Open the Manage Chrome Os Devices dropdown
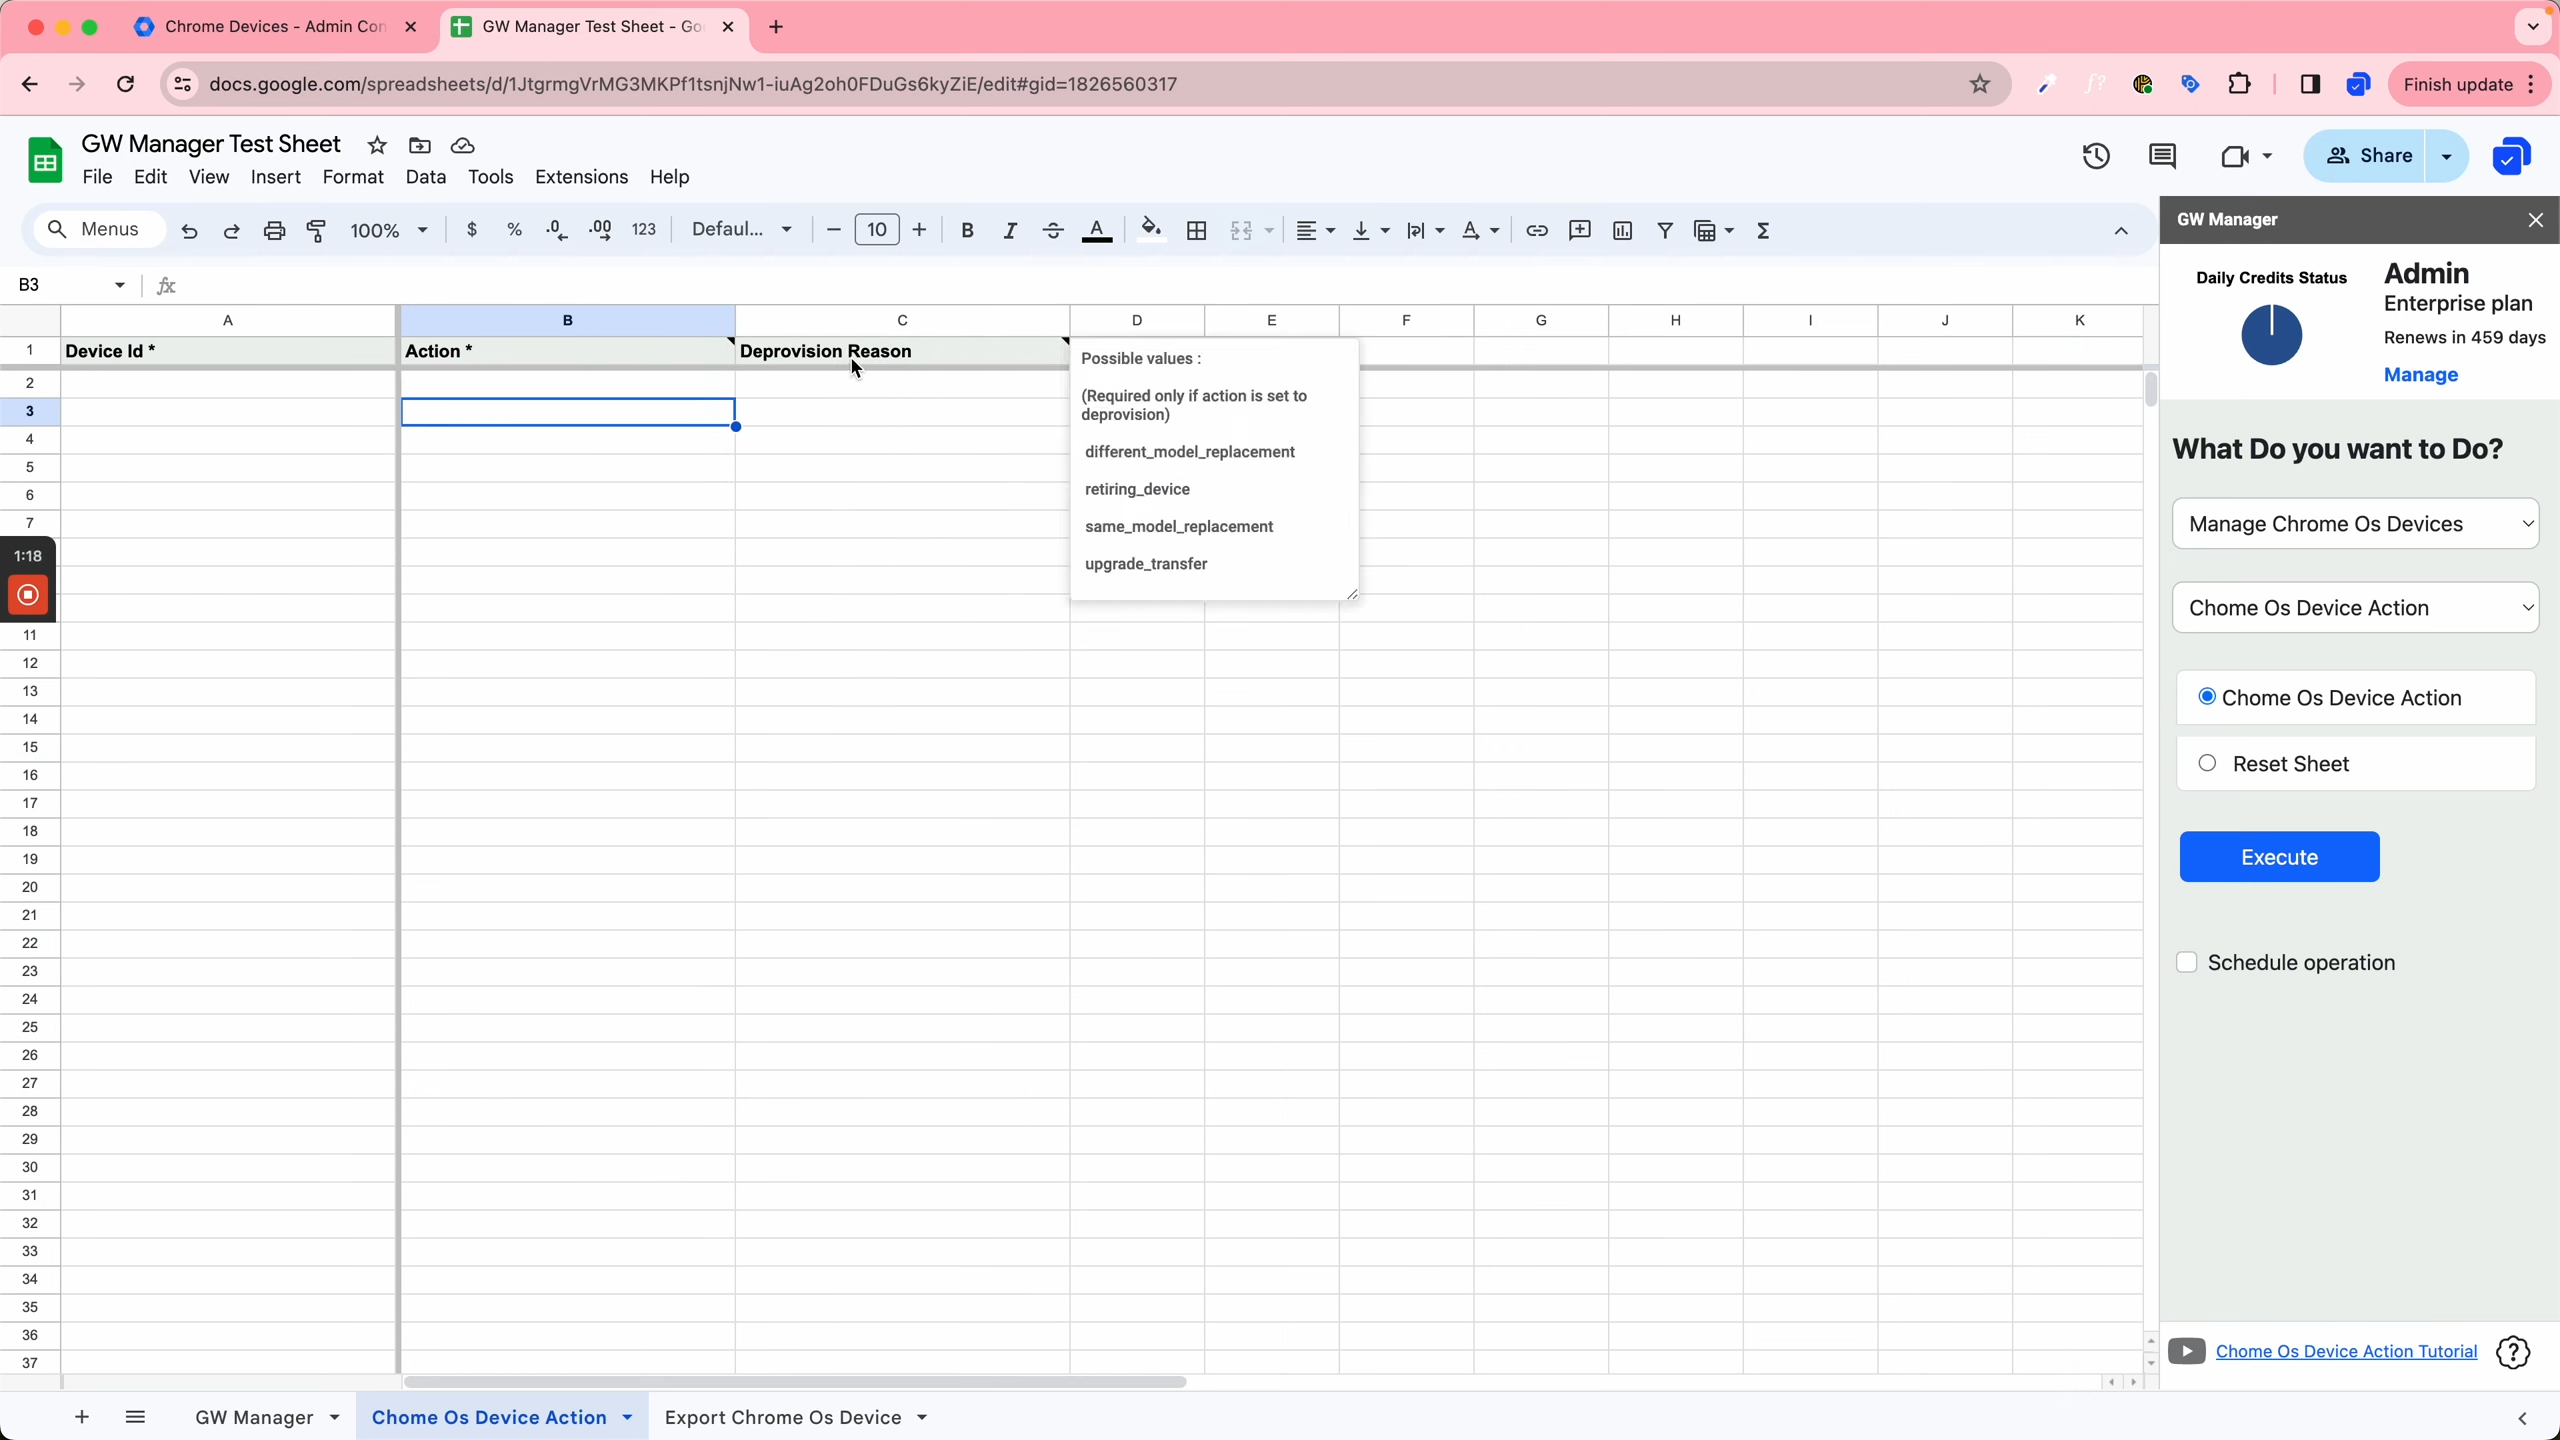 [x=2356, y=523]
